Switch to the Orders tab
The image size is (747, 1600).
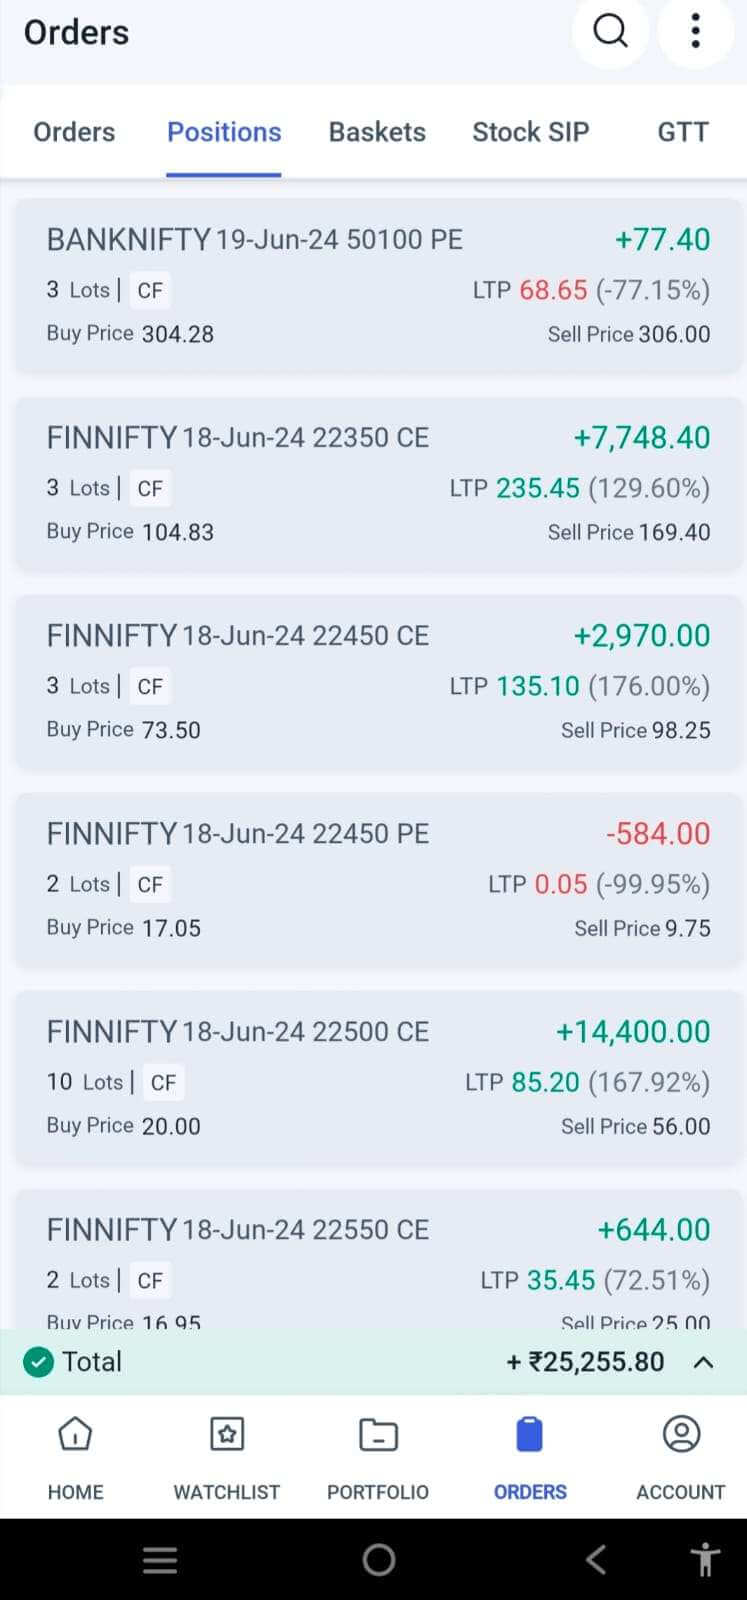point(74,132)
